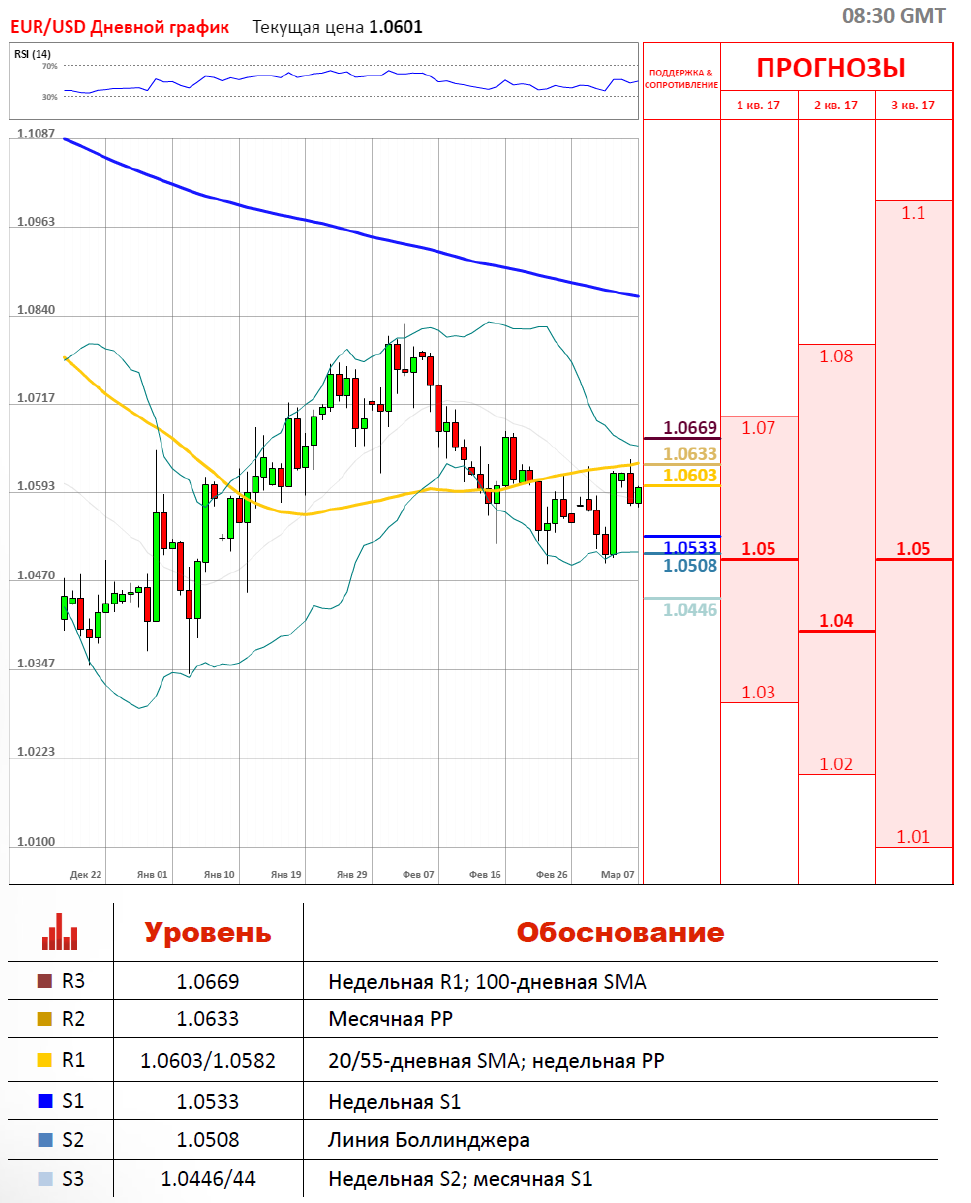Click the Обоснование column header
Image resolution: width=971 pixels, height=1203 pixels.
[620, 933]
